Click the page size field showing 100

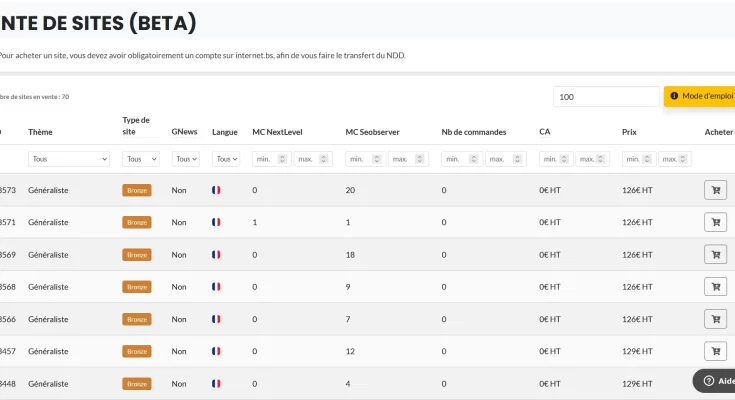pos(606,97)
